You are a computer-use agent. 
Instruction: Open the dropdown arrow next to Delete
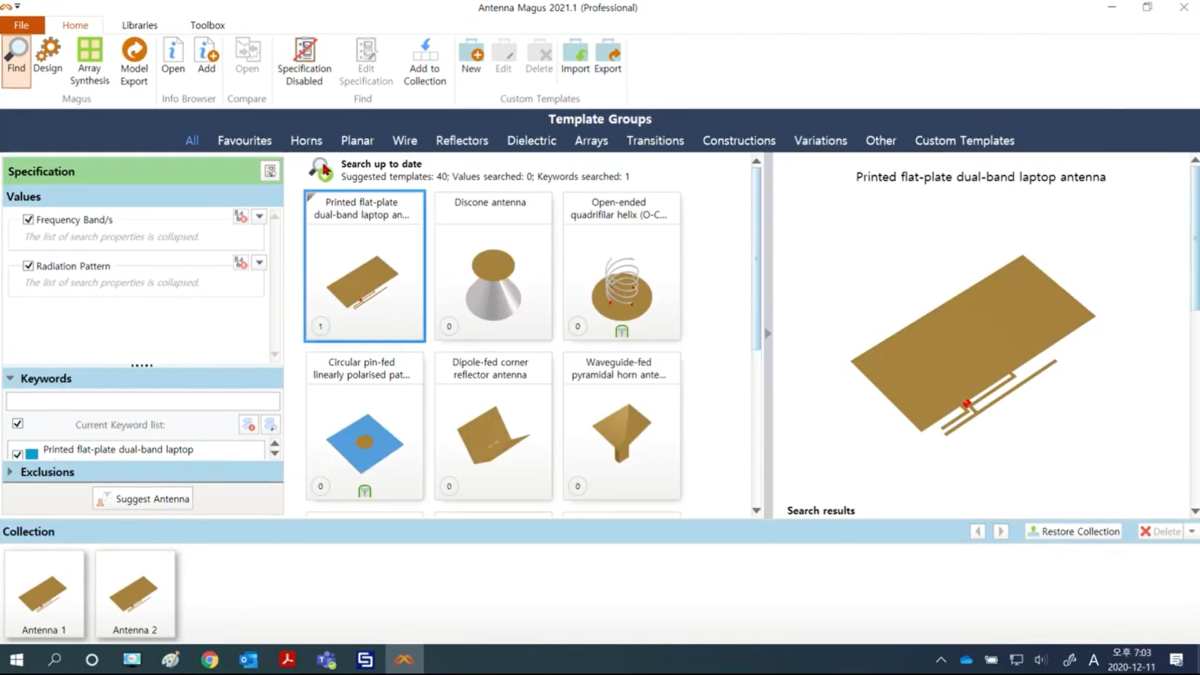1191,532
